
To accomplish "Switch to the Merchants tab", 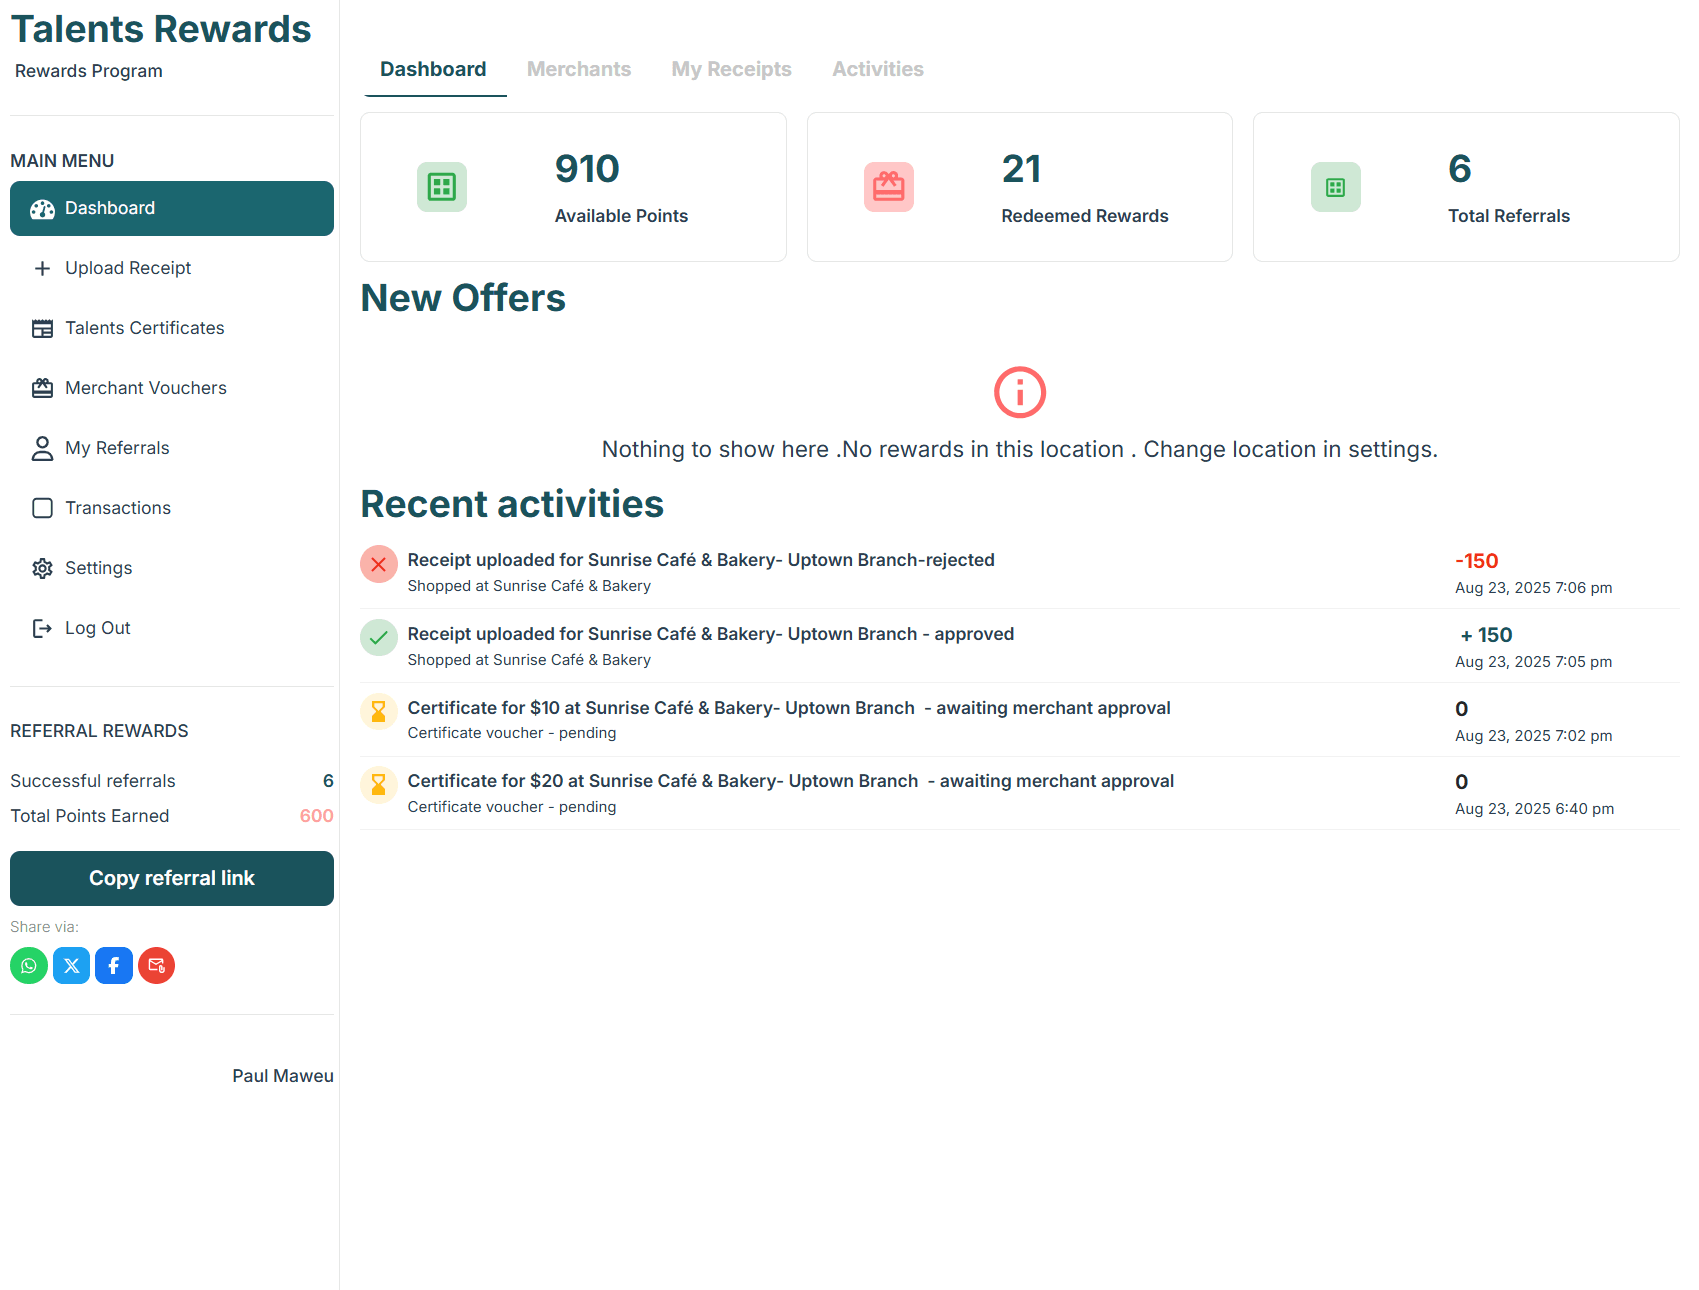I will pyautogui.click(x=579, y=69).
